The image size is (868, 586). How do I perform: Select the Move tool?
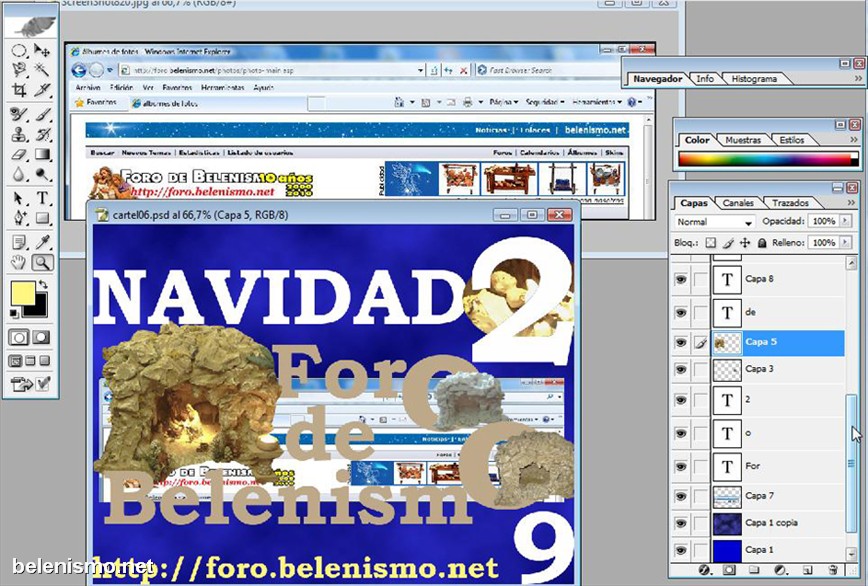click(x=43, y=49)
